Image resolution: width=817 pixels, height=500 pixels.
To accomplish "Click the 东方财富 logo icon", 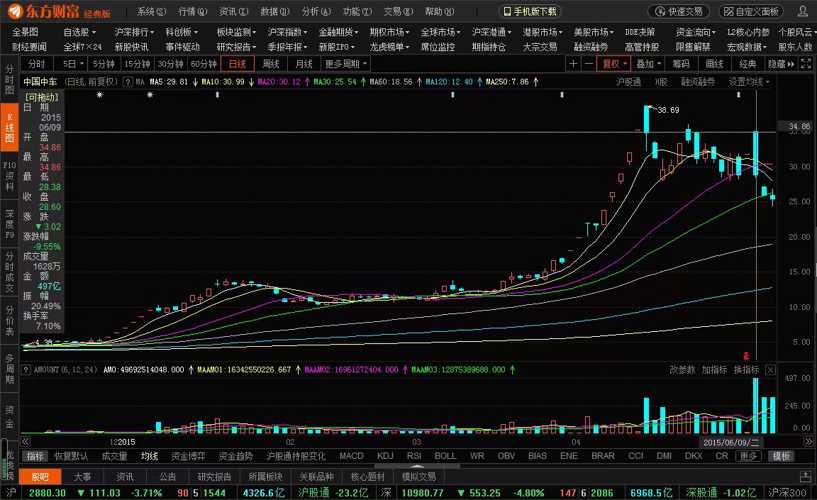I will [15, 11].
